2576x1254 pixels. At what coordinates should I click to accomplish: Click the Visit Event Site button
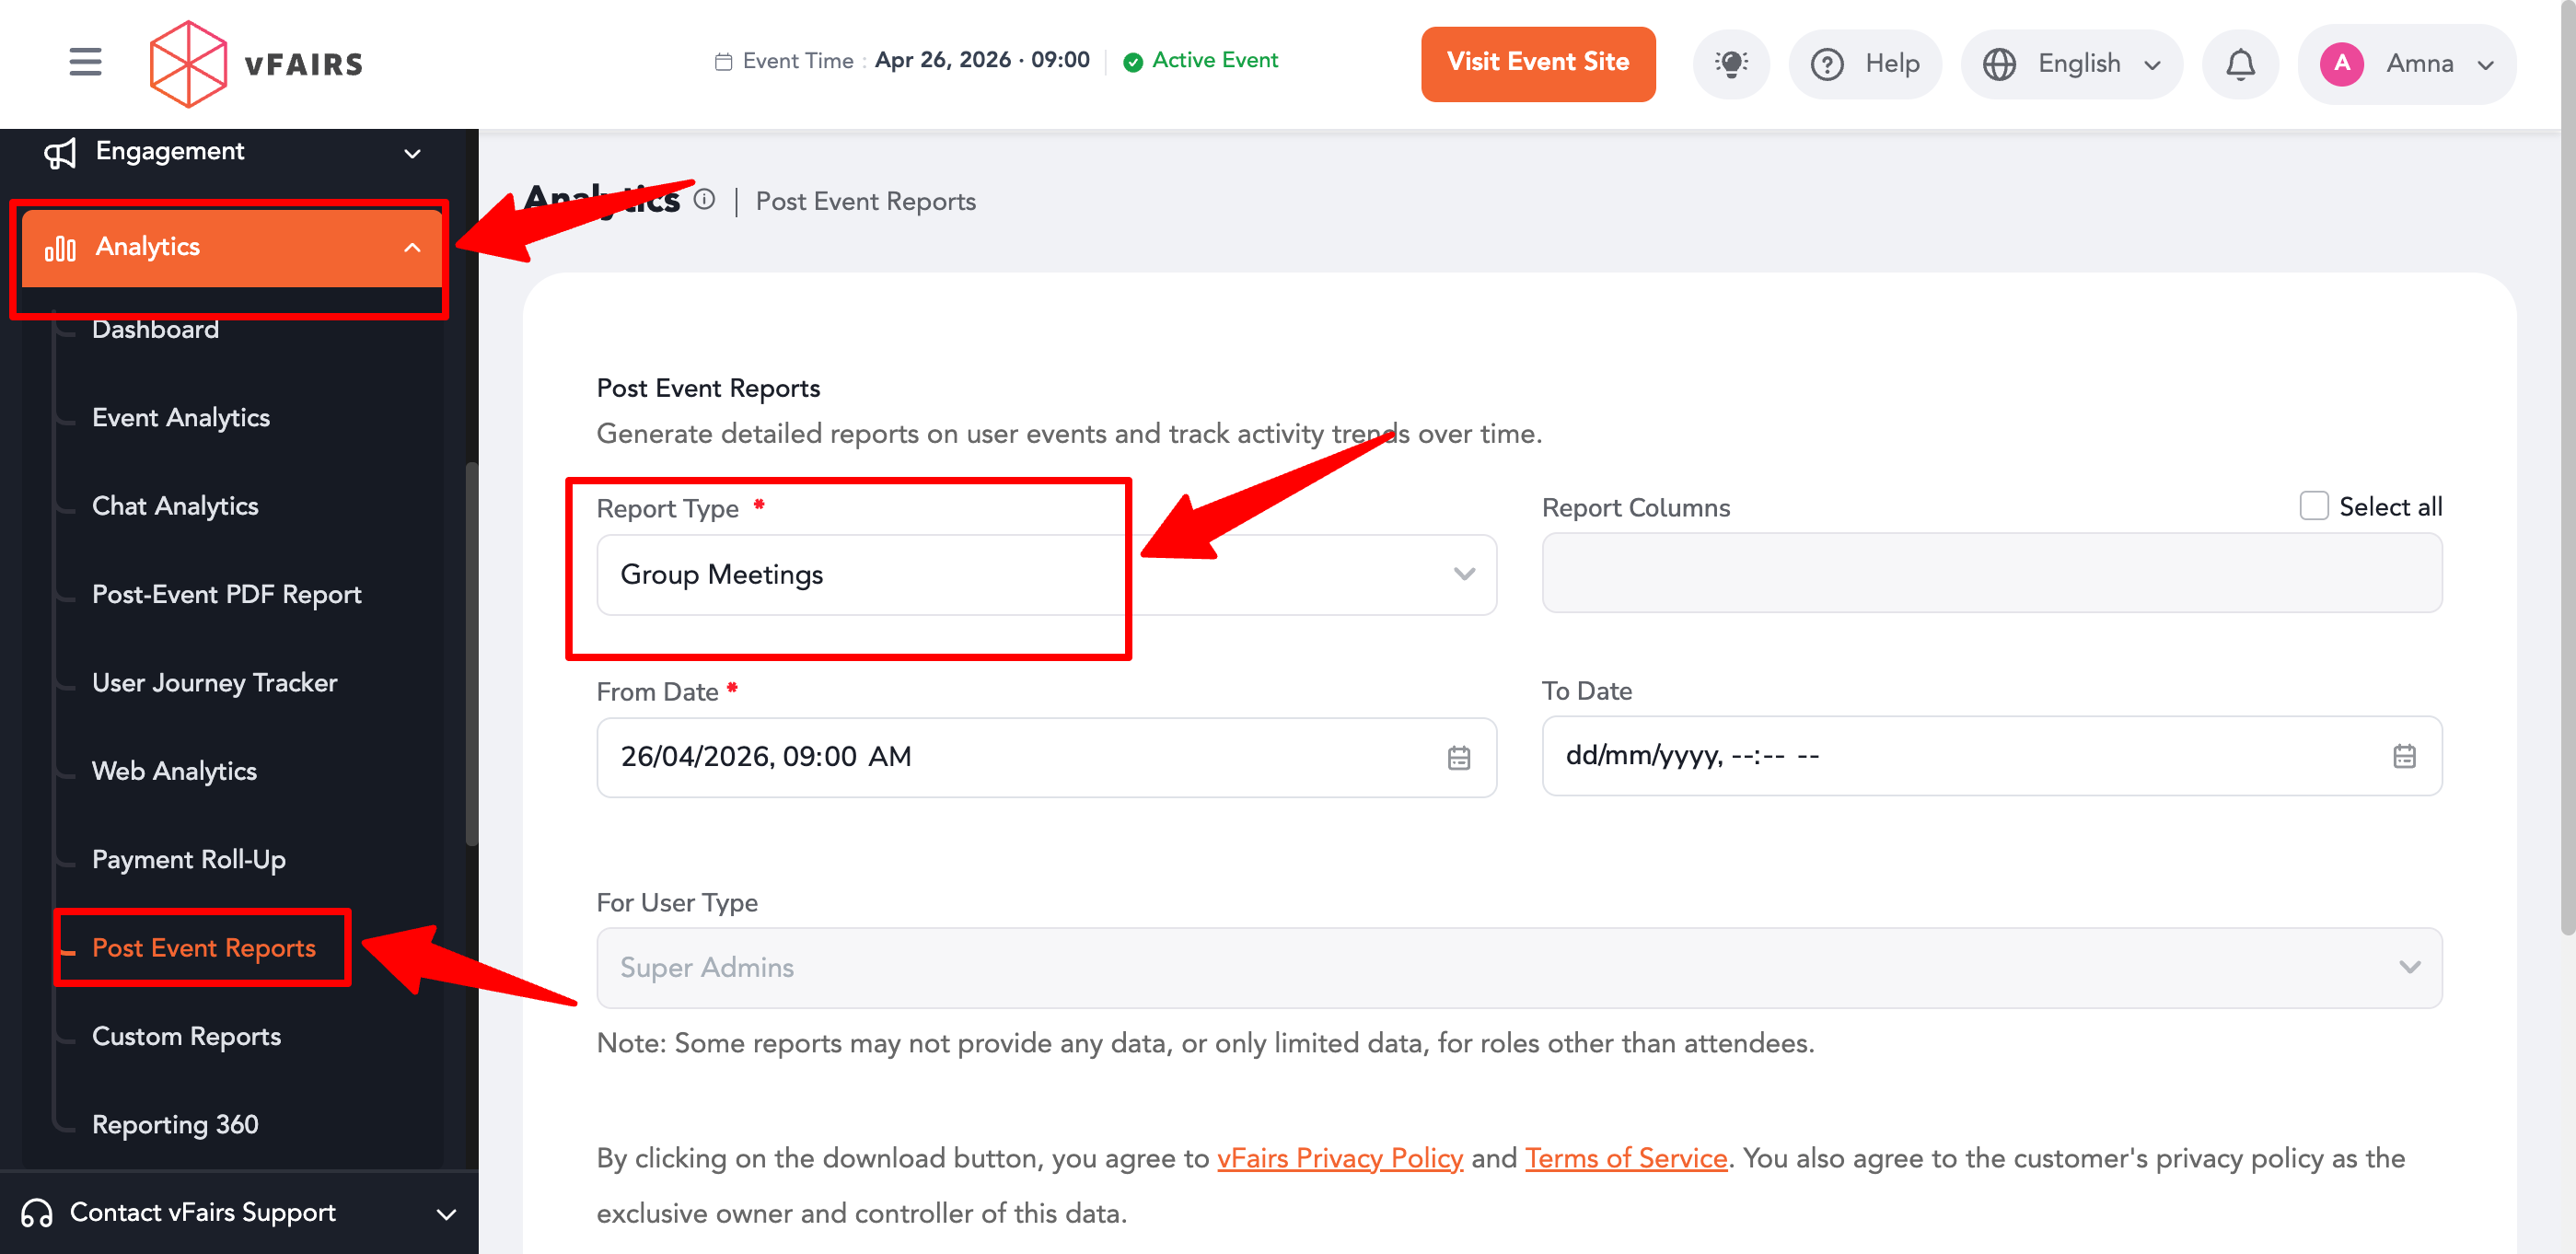[1537, 63]
